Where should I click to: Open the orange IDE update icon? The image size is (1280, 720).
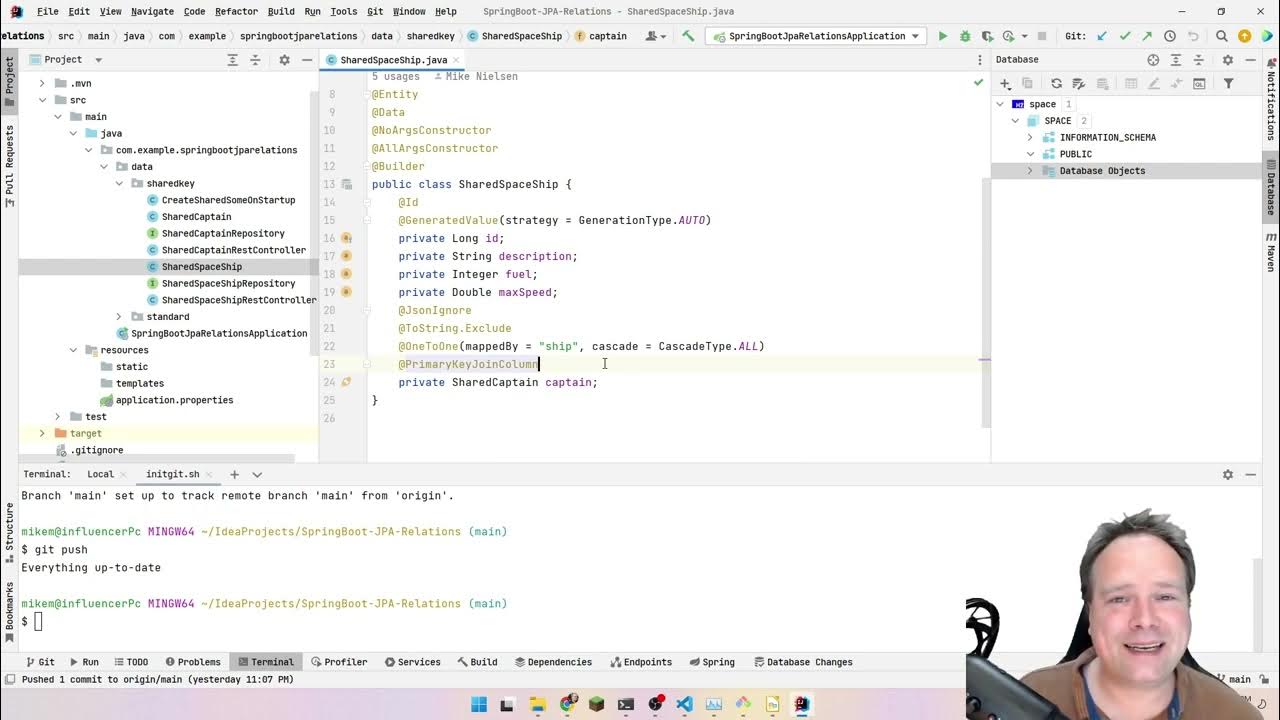point(1244,36)
